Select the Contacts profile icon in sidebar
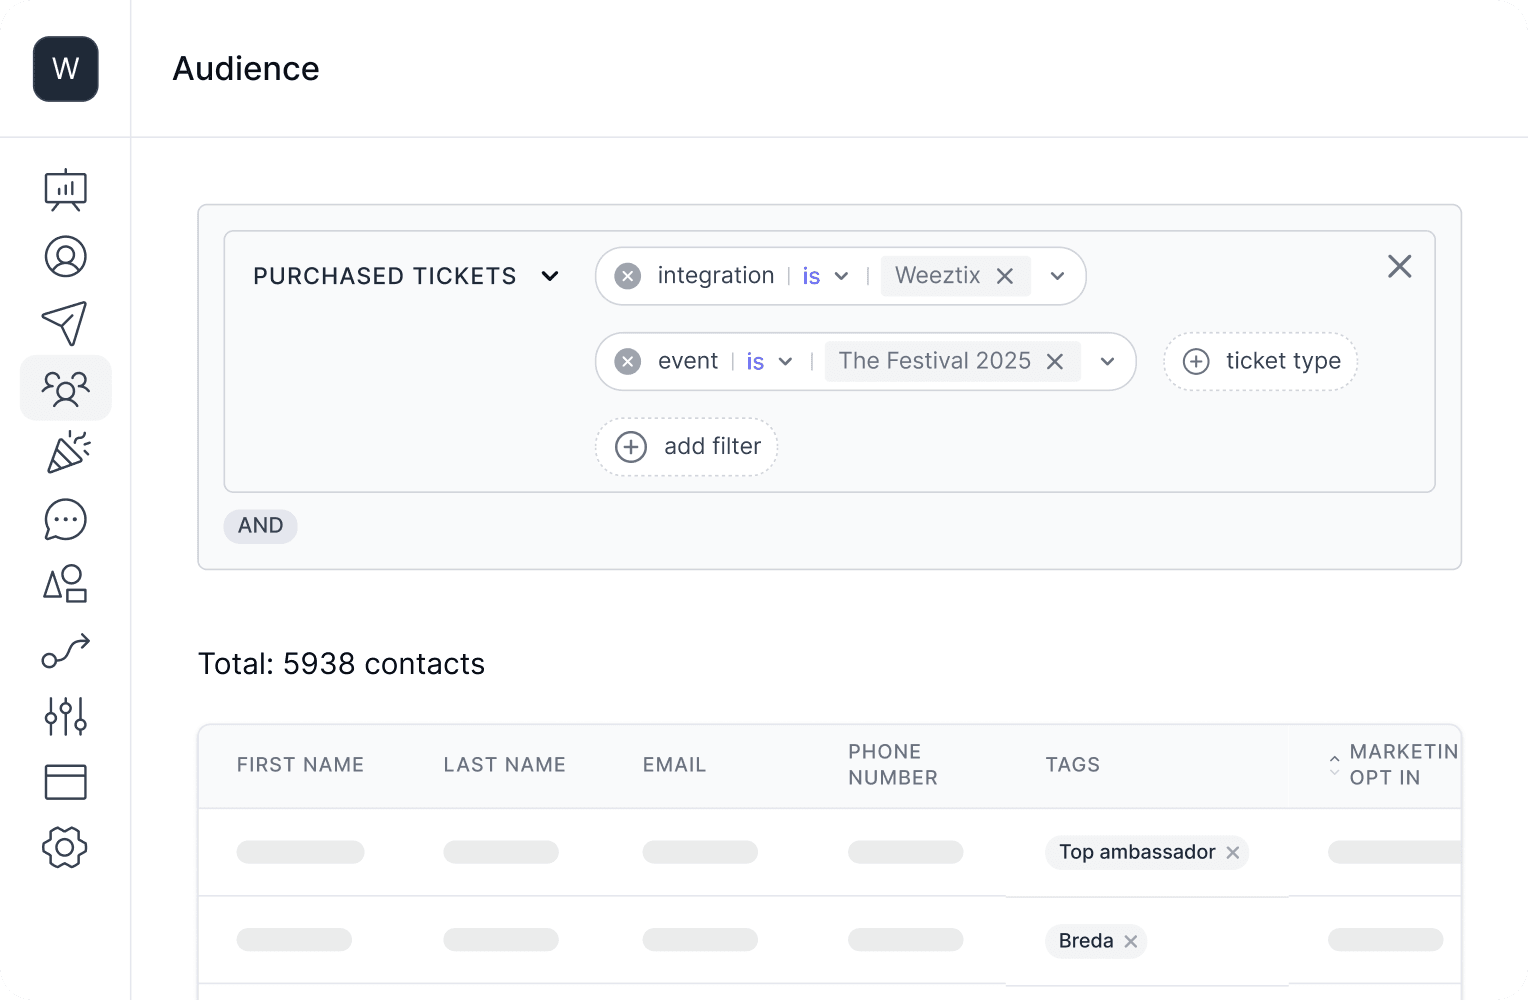Screen dimensions: 1528x1000 66,256
